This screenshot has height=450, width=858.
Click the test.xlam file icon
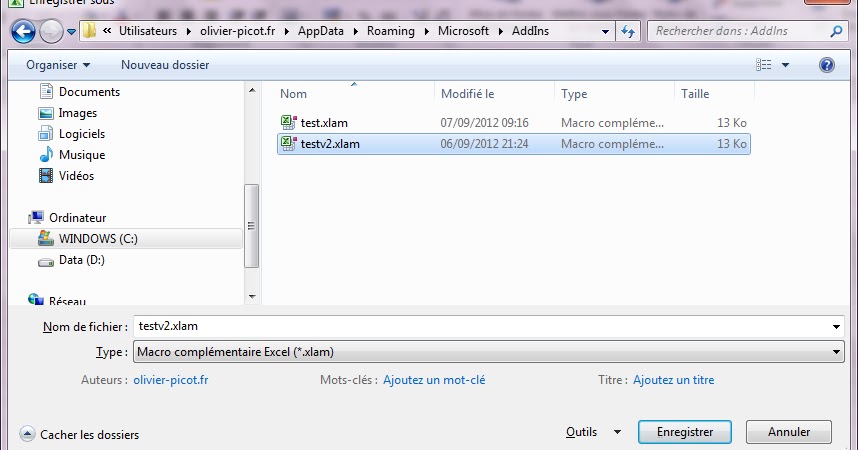288,123
